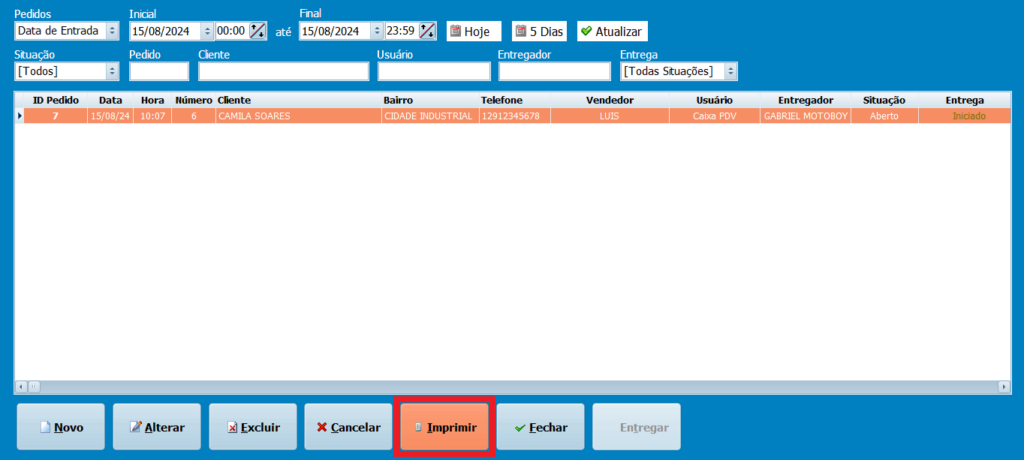The height and width of the screenshot is (460, 1024).
Task: Click the LUIS vendedor cell
Action: (609, 116)
